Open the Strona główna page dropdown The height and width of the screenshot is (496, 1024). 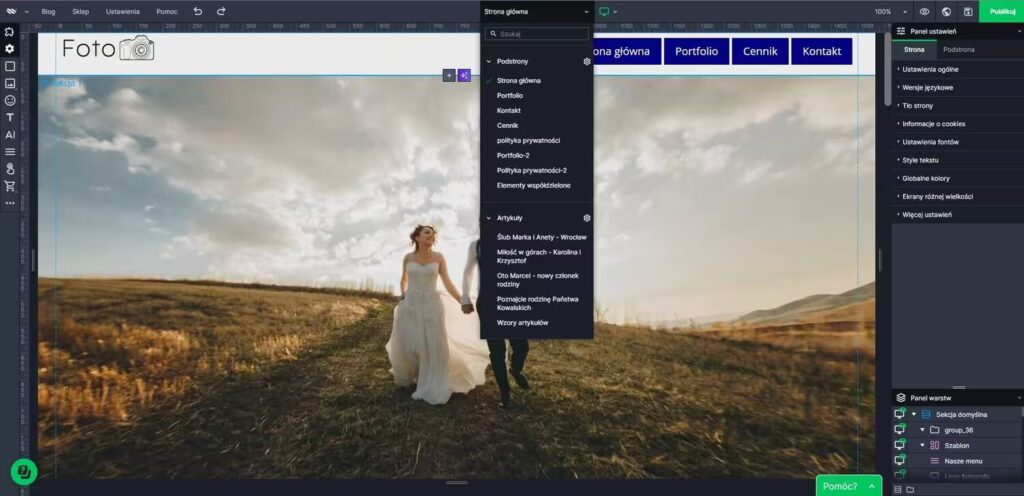click(537, 12)
